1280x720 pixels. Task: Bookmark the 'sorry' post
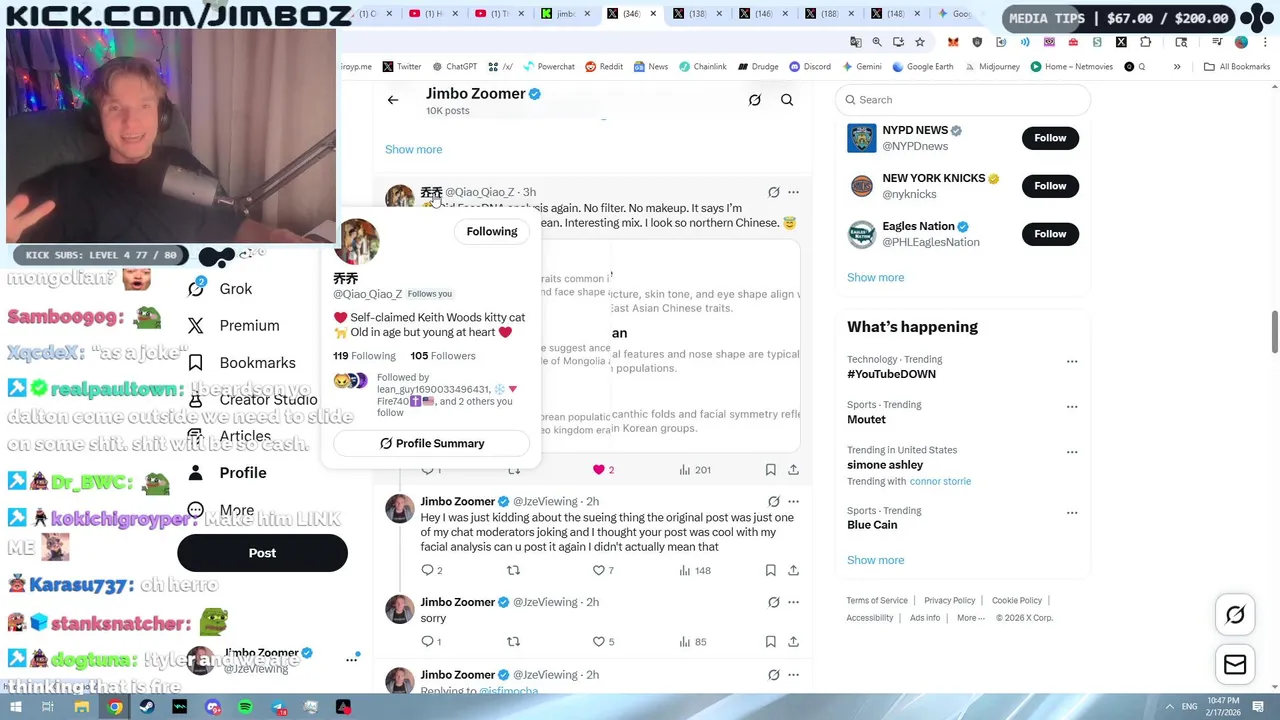click(770, 641)
